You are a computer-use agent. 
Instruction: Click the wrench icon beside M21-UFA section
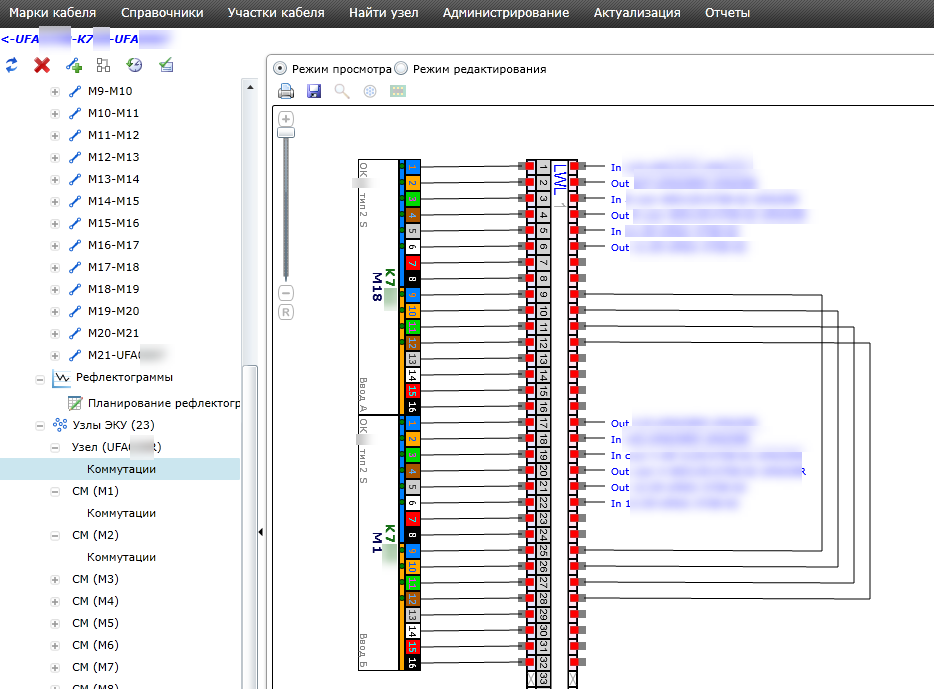[x=75, y=356]
